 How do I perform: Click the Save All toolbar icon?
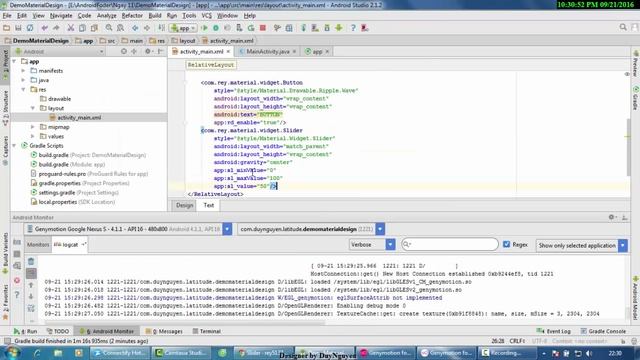pos(18,28)
